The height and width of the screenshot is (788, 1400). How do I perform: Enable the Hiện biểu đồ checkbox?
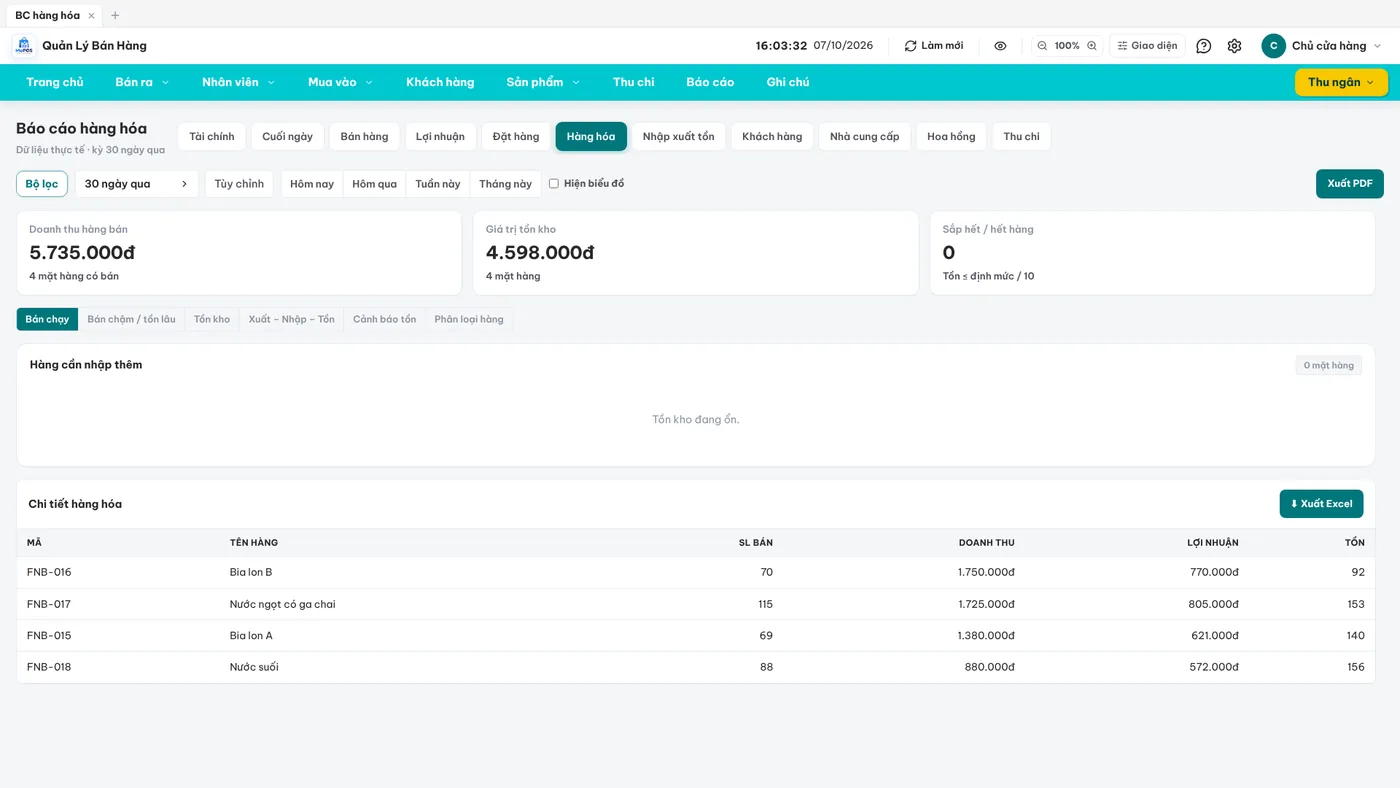tap(554, 184)
